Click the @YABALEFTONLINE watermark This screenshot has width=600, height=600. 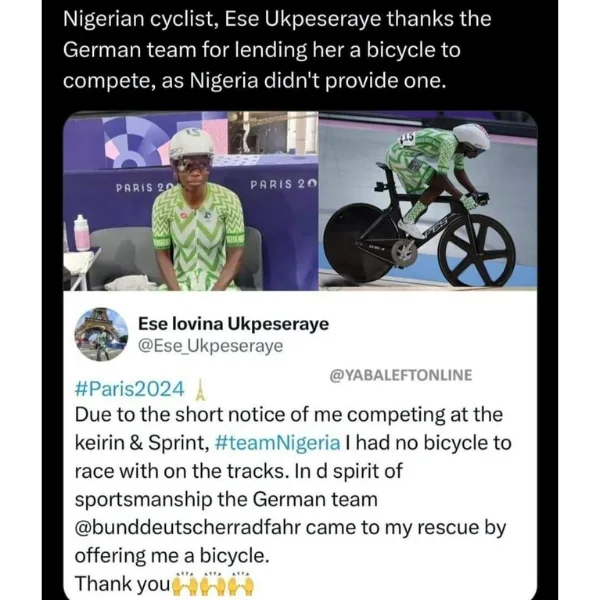400,375
